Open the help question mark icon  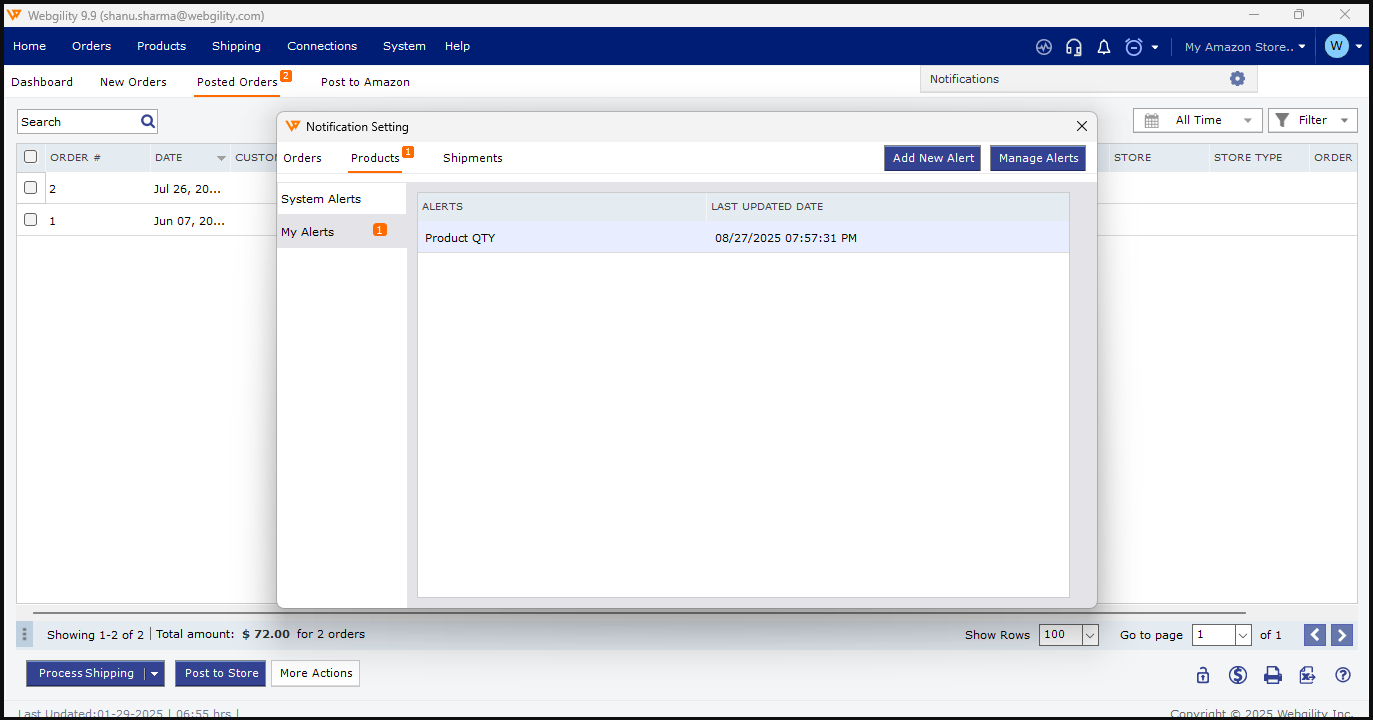pos(1342,675)
